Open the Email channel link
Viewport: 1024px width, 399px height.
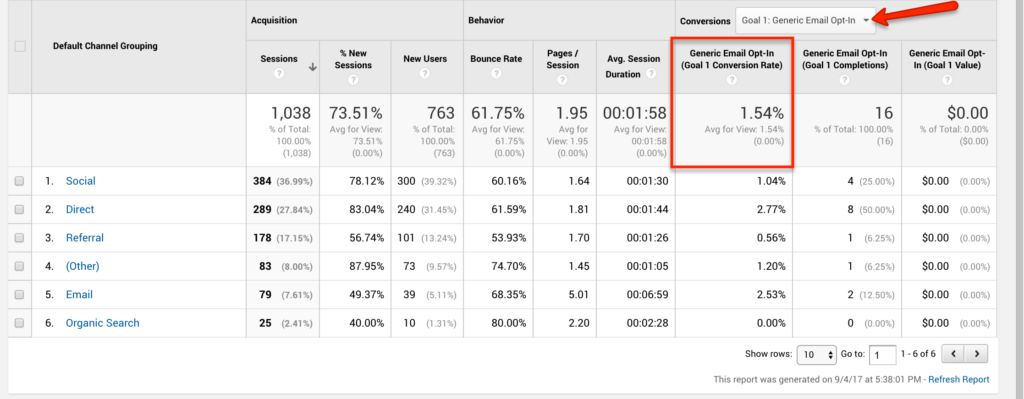[x=79, y=295]
